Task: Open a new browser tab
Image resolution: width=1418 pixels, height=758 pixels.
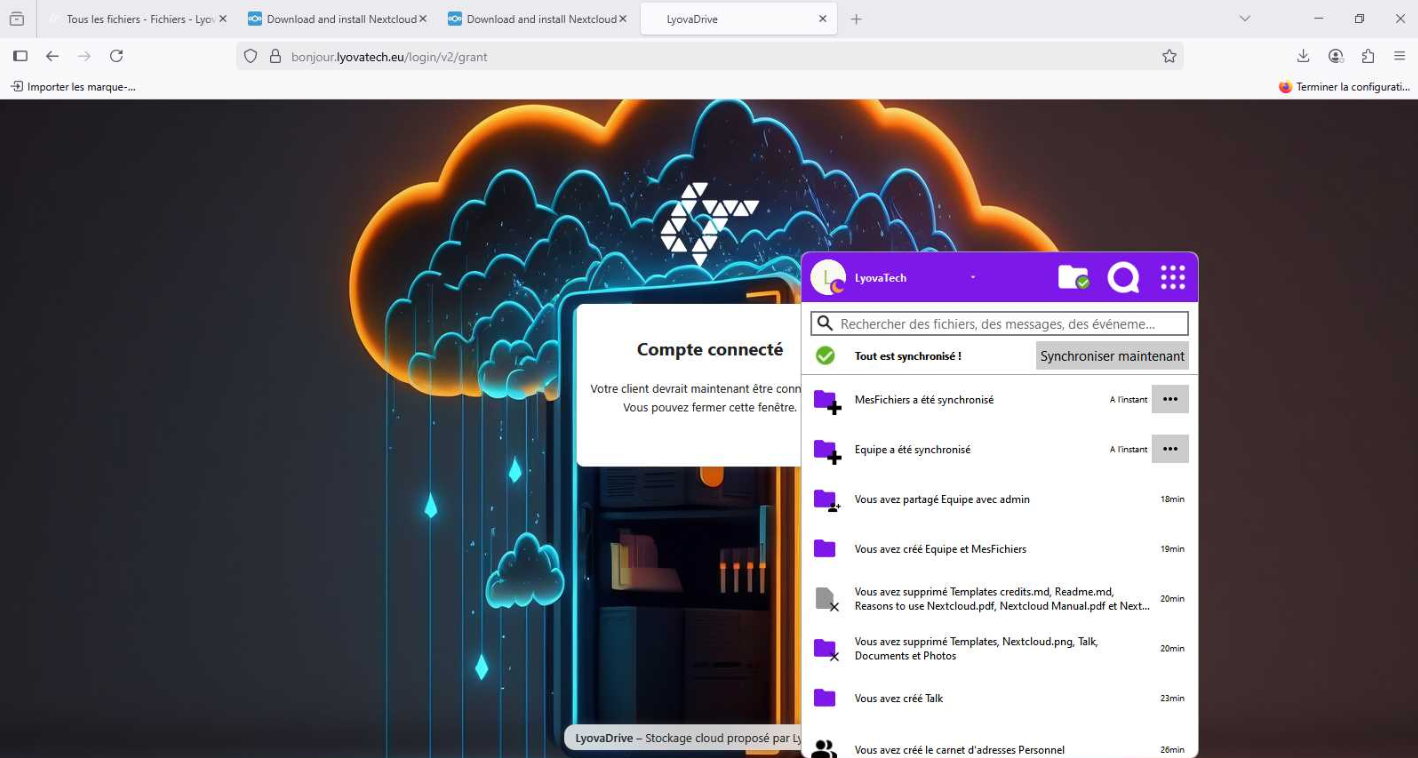Action: click(x=856, y=19)
